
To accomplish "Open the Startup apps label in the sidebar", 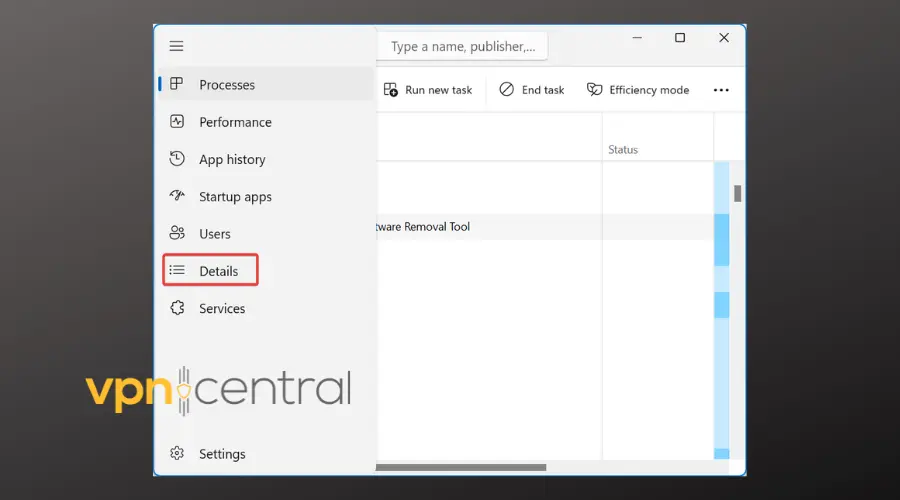I will (235, 197).
